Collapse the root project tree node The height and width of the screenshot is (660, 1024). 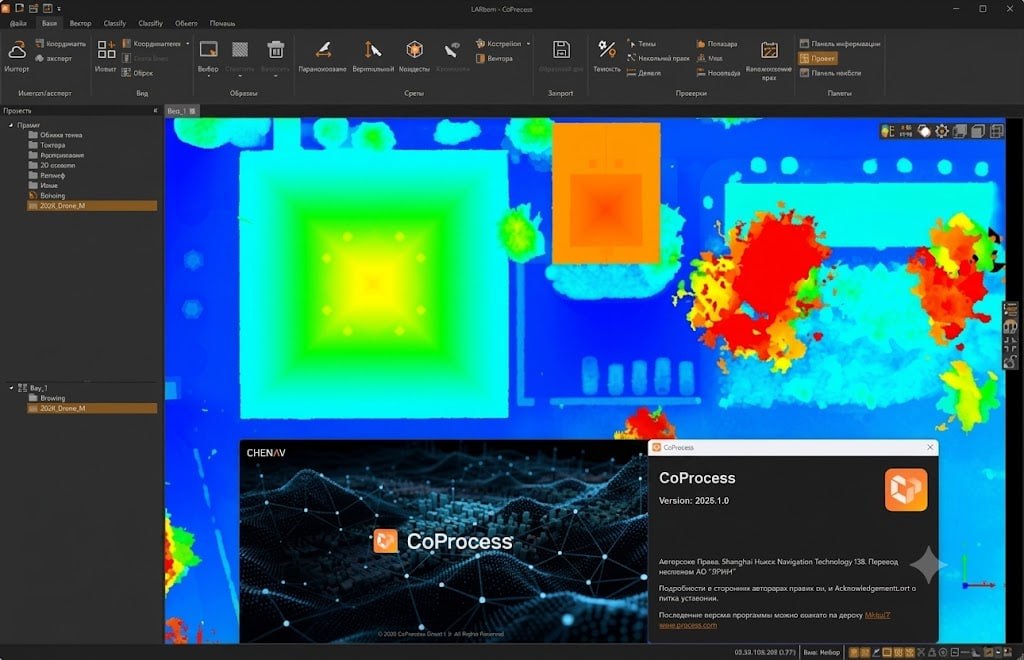(x=11, y=125)
